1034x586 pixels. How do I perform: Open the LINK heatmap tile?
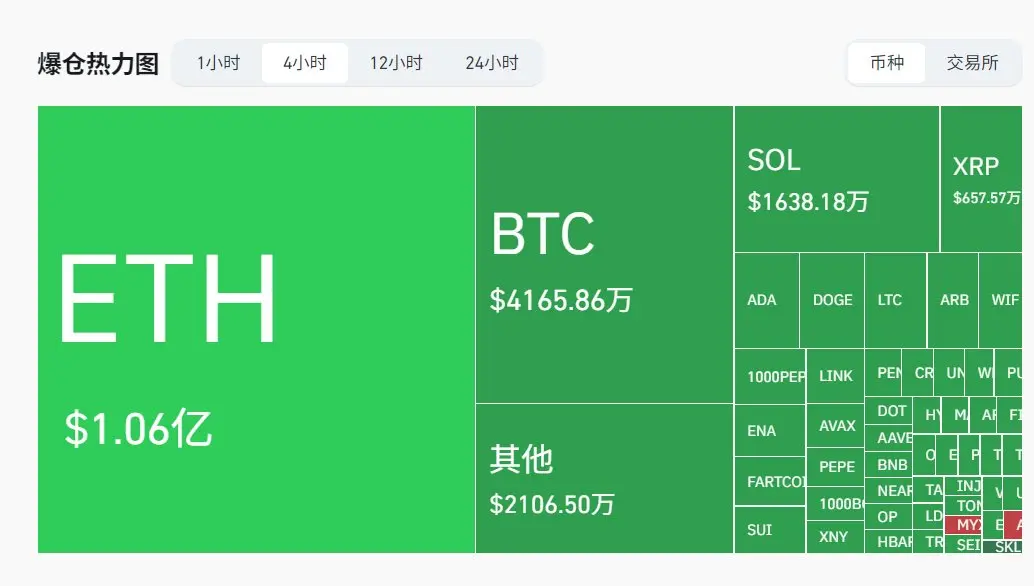[835, 376]
